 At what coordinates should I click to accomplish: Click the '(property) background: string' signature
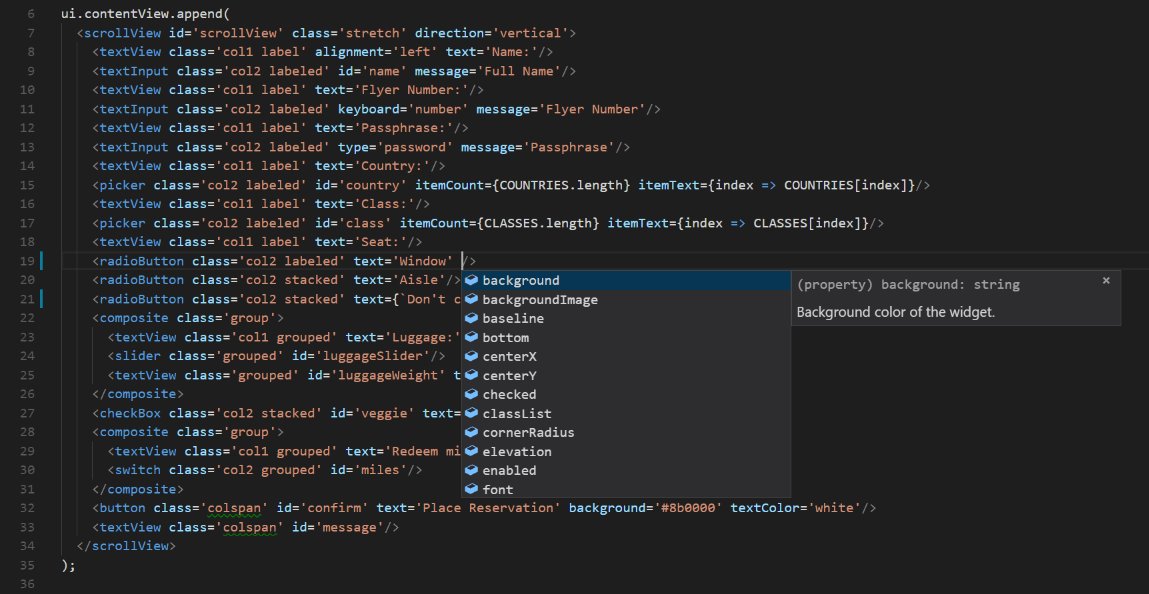click(908, 285)
